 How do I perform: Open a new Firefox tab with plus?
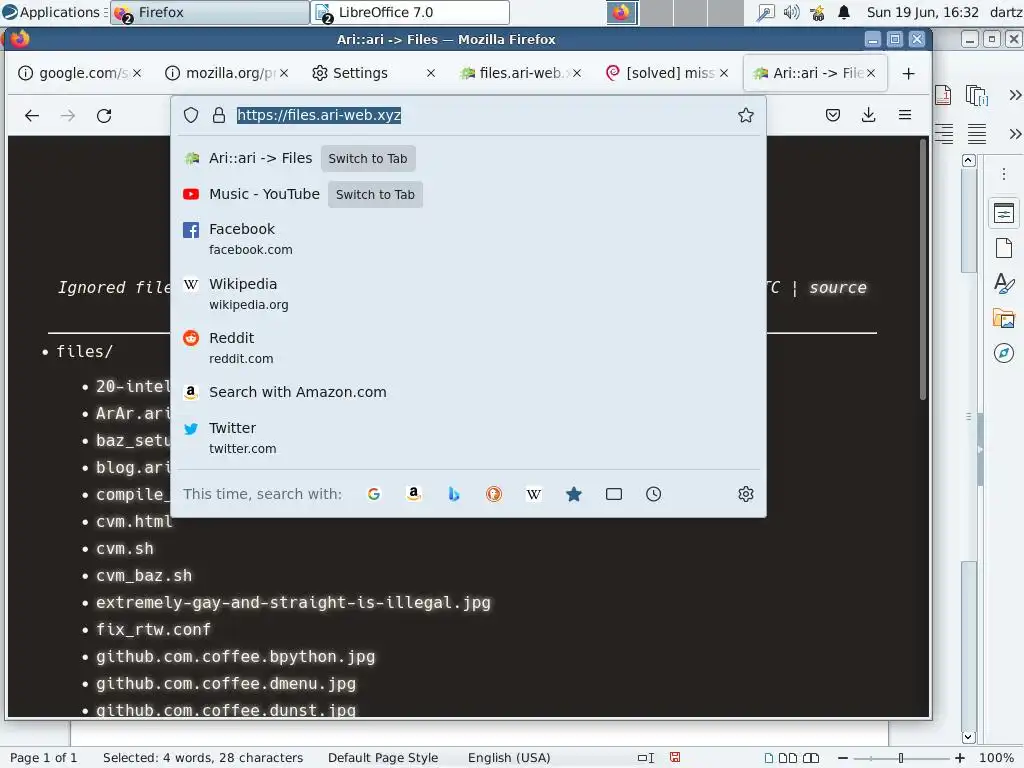coord(908,73)
